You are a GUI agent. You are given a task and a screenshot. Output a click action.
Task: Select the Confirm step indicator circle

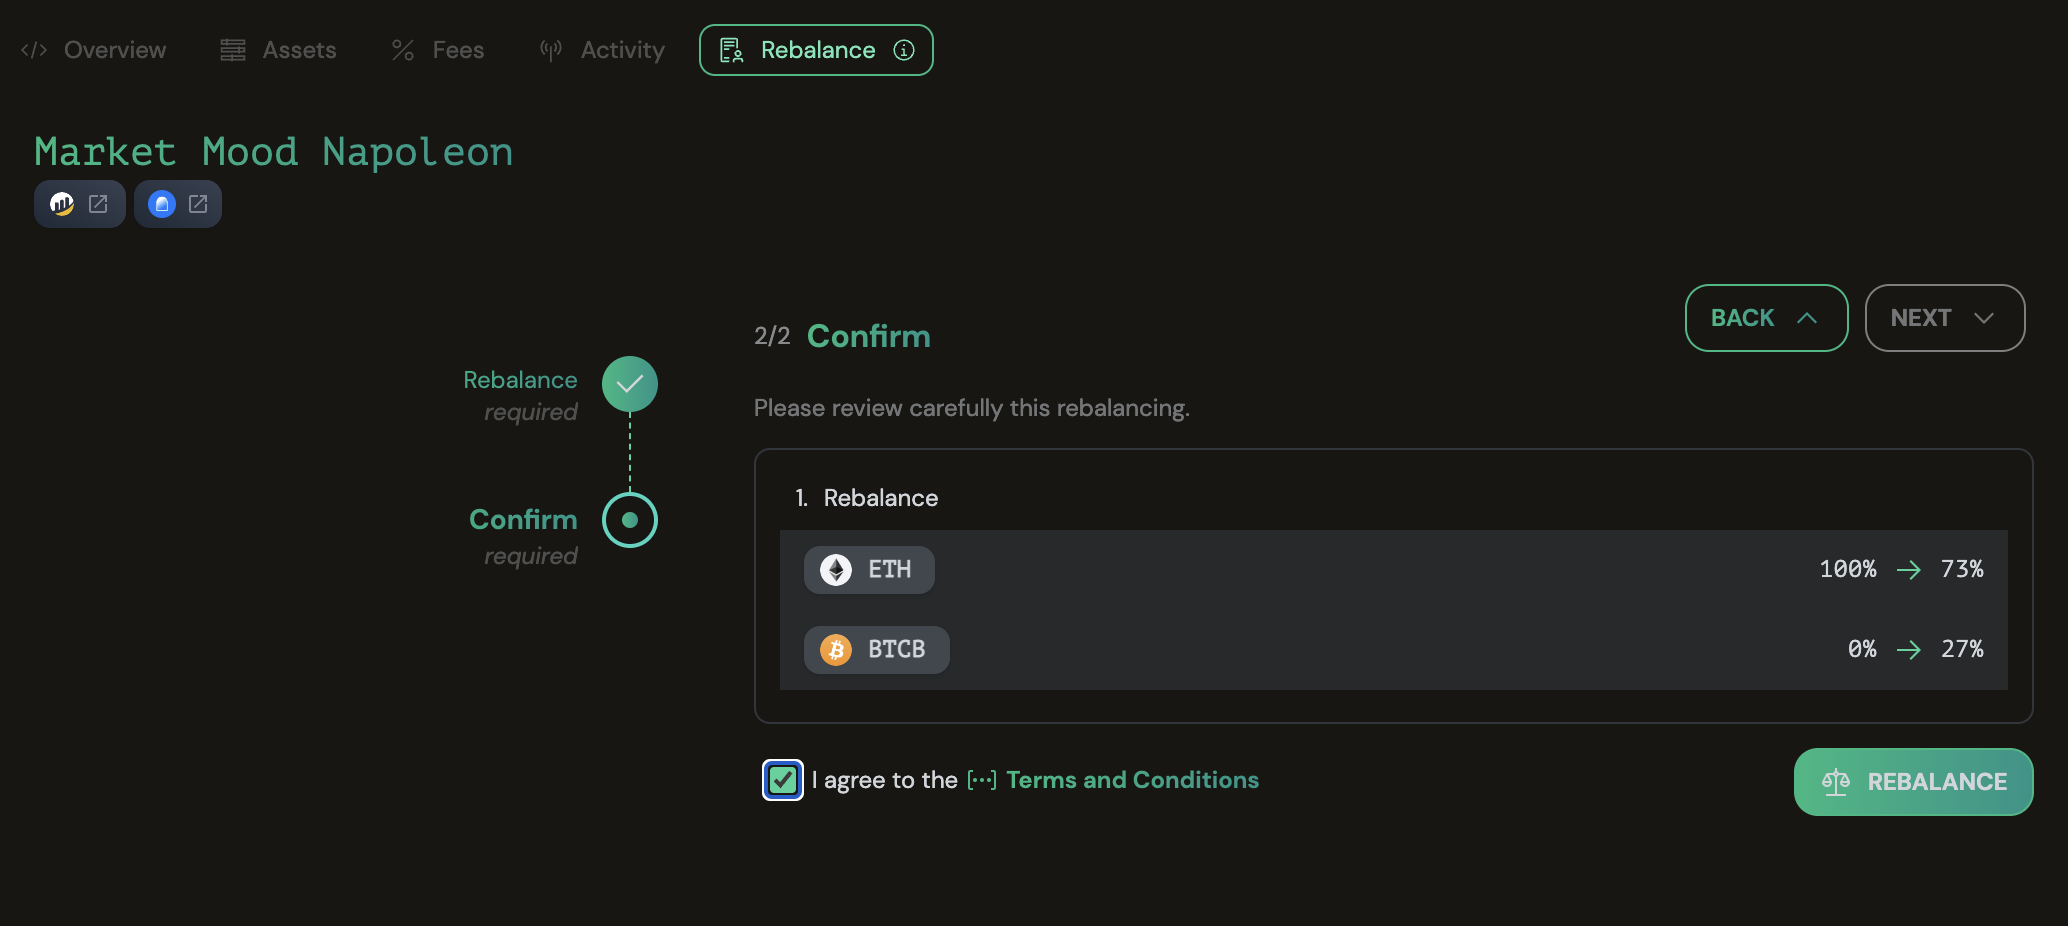click(x=630, y=520)
